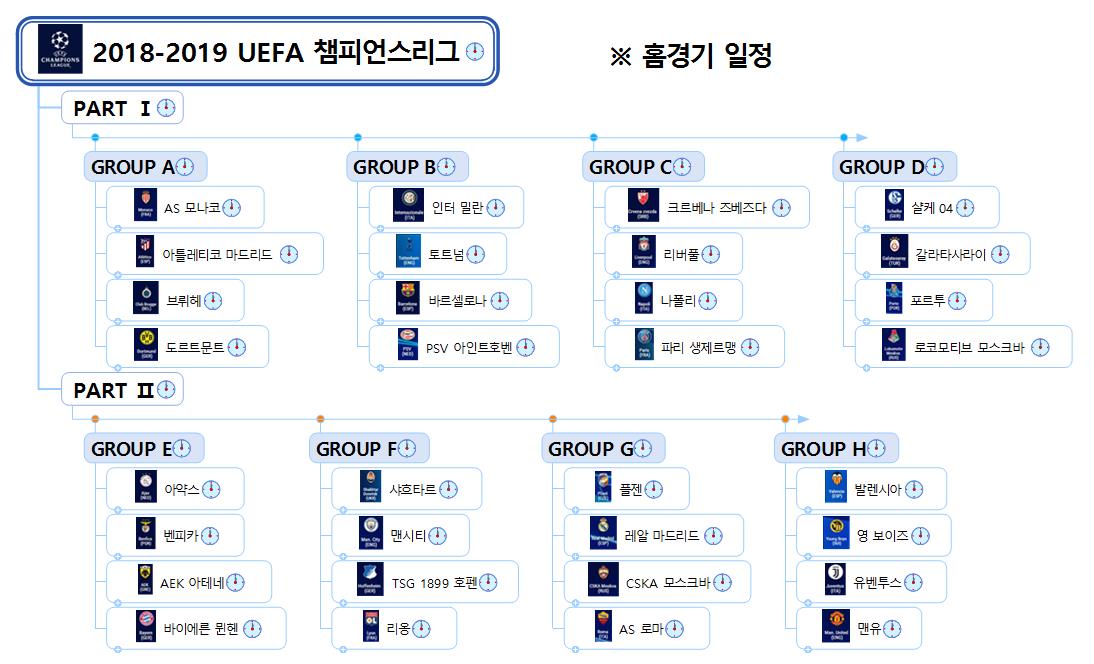
Task: Click the clock icon next to PART Ⅰ
Action: click(165, 109)
